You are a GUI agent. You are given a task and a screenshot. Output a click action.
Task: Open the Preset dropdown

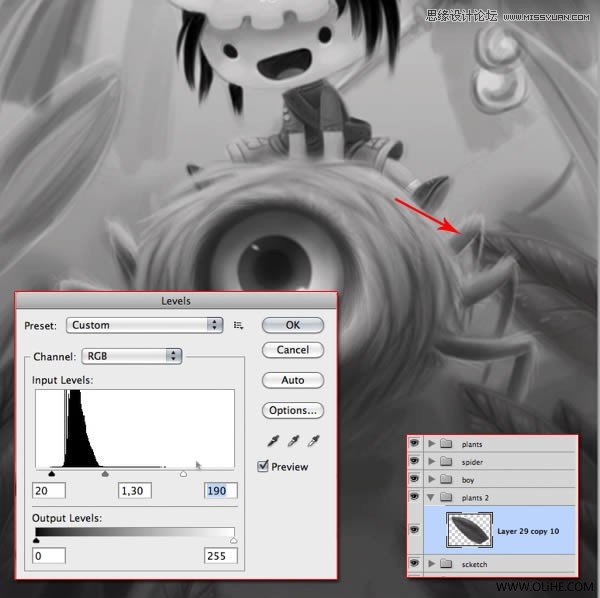pos(144,325)
